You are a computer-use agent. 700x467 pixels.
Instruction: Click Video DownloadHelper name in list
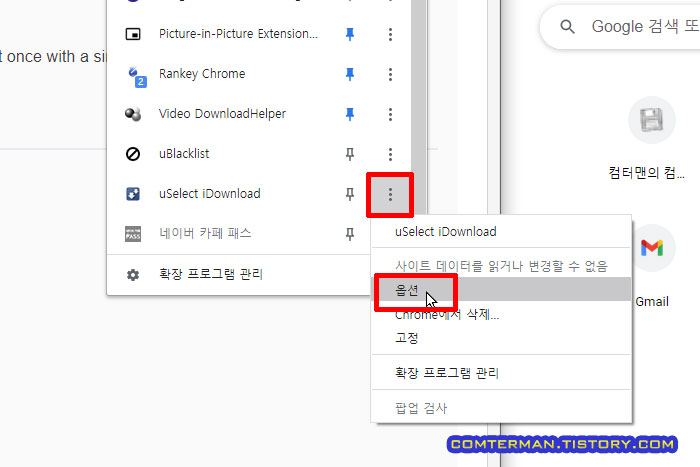coord(222,114)
